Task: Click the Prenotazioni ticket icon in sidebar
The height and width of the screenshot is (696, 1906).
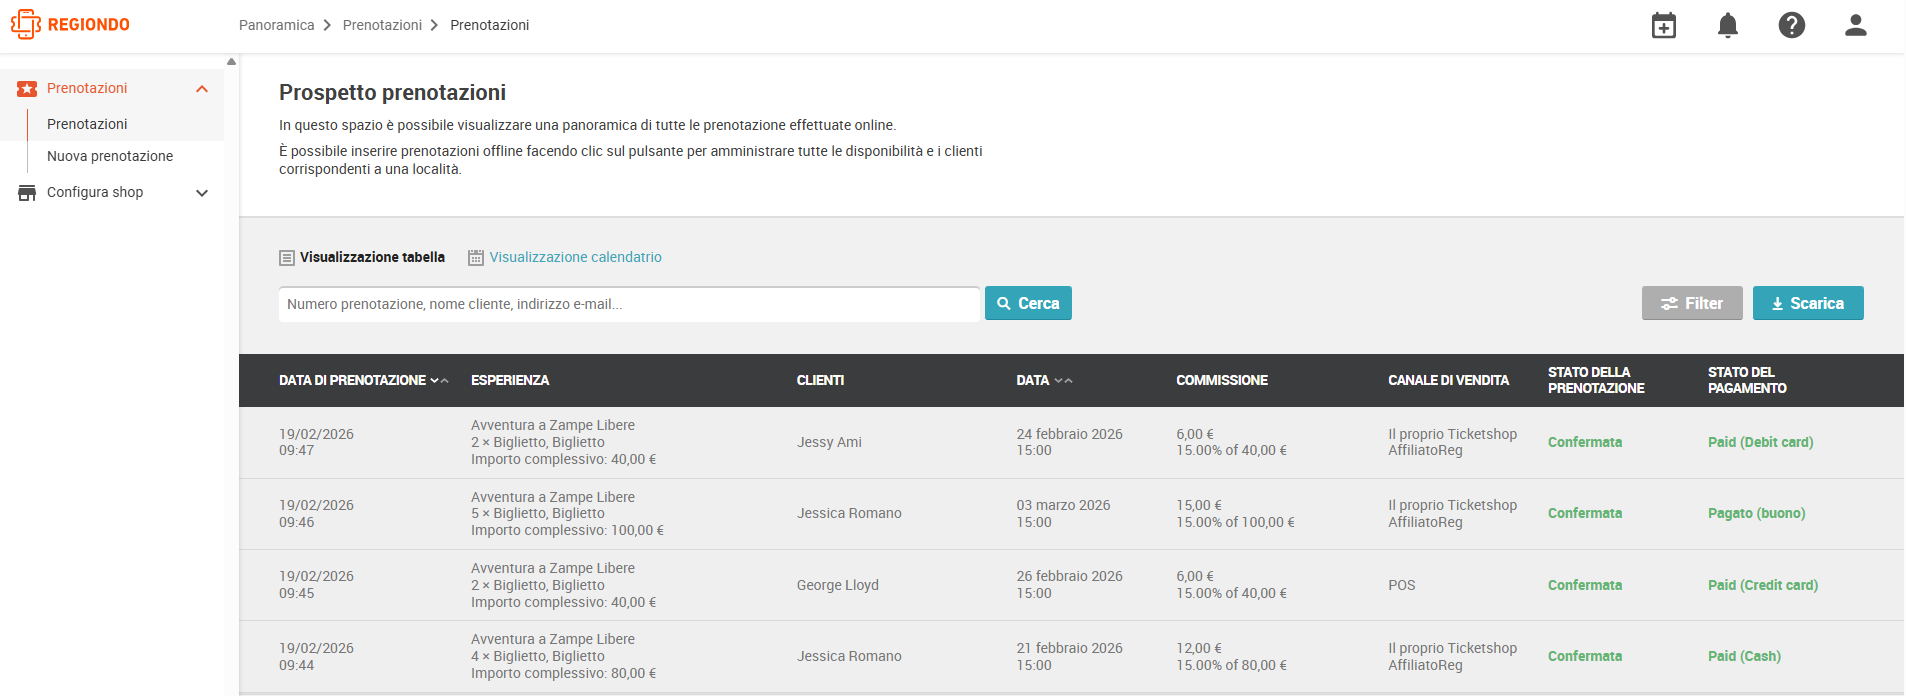Action: [27, 89]
